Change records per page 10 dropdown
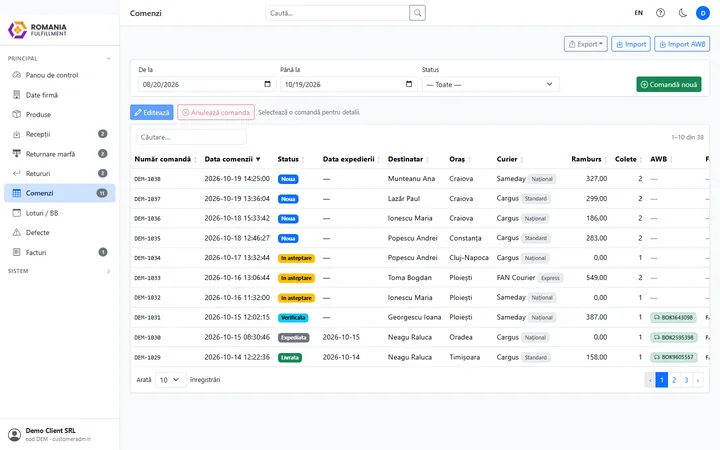The width and height of the screenshot is (720, 450). point(170,380)
